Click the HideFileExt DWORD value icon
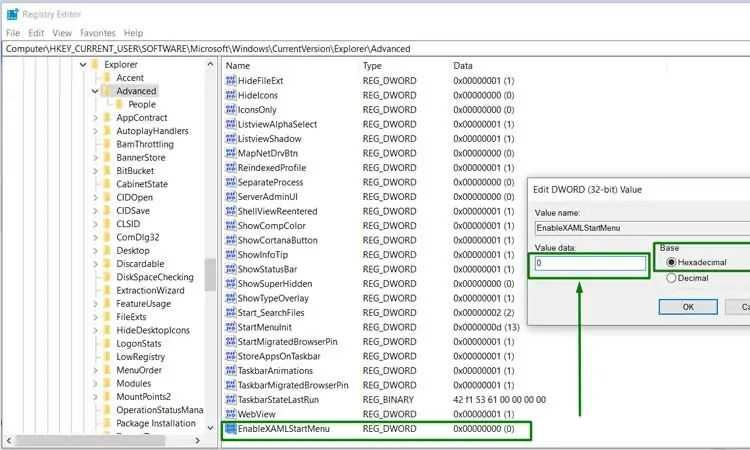750x450 pixels. coord(231,80)
